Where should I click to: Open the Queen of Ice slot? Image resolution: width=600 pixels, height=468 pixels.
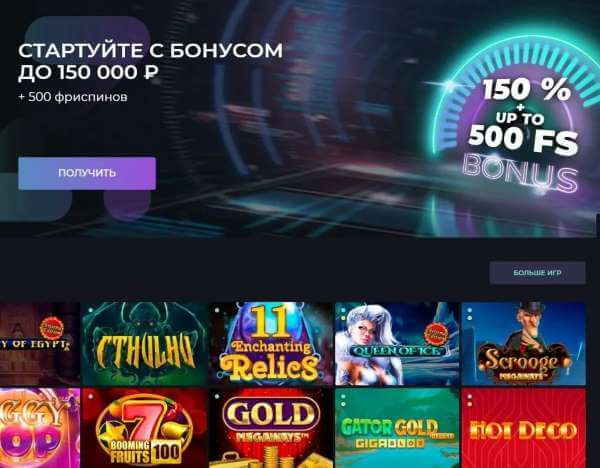tap(397, 344)
